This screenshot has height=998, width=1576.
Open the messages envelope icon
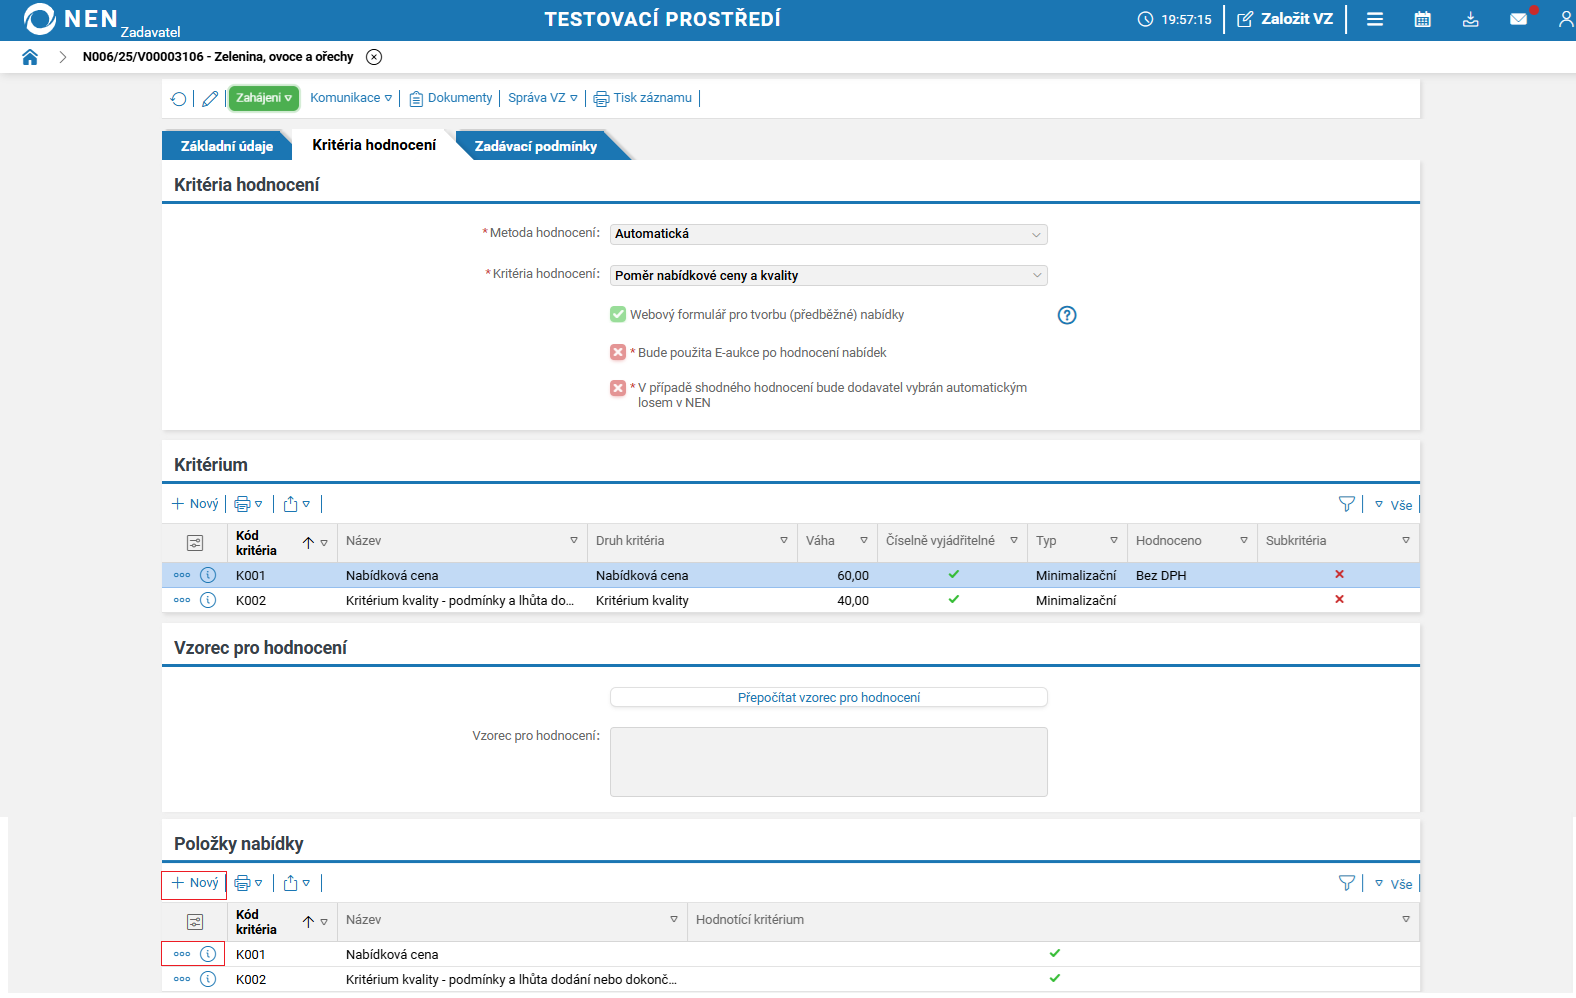(1518, 19)
